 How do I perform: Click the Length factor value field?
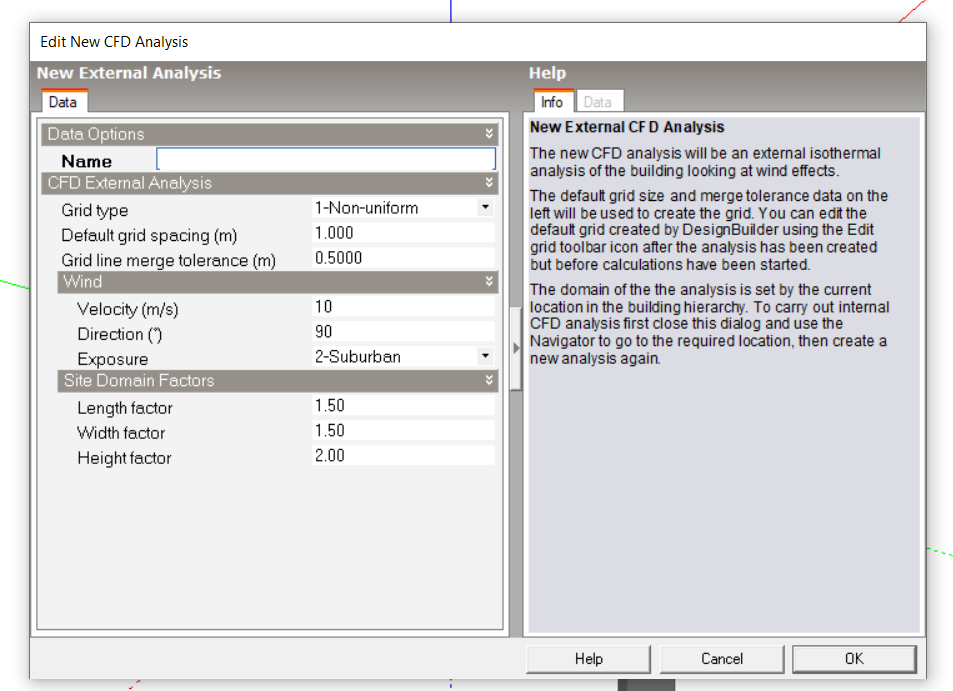point(403,406)
